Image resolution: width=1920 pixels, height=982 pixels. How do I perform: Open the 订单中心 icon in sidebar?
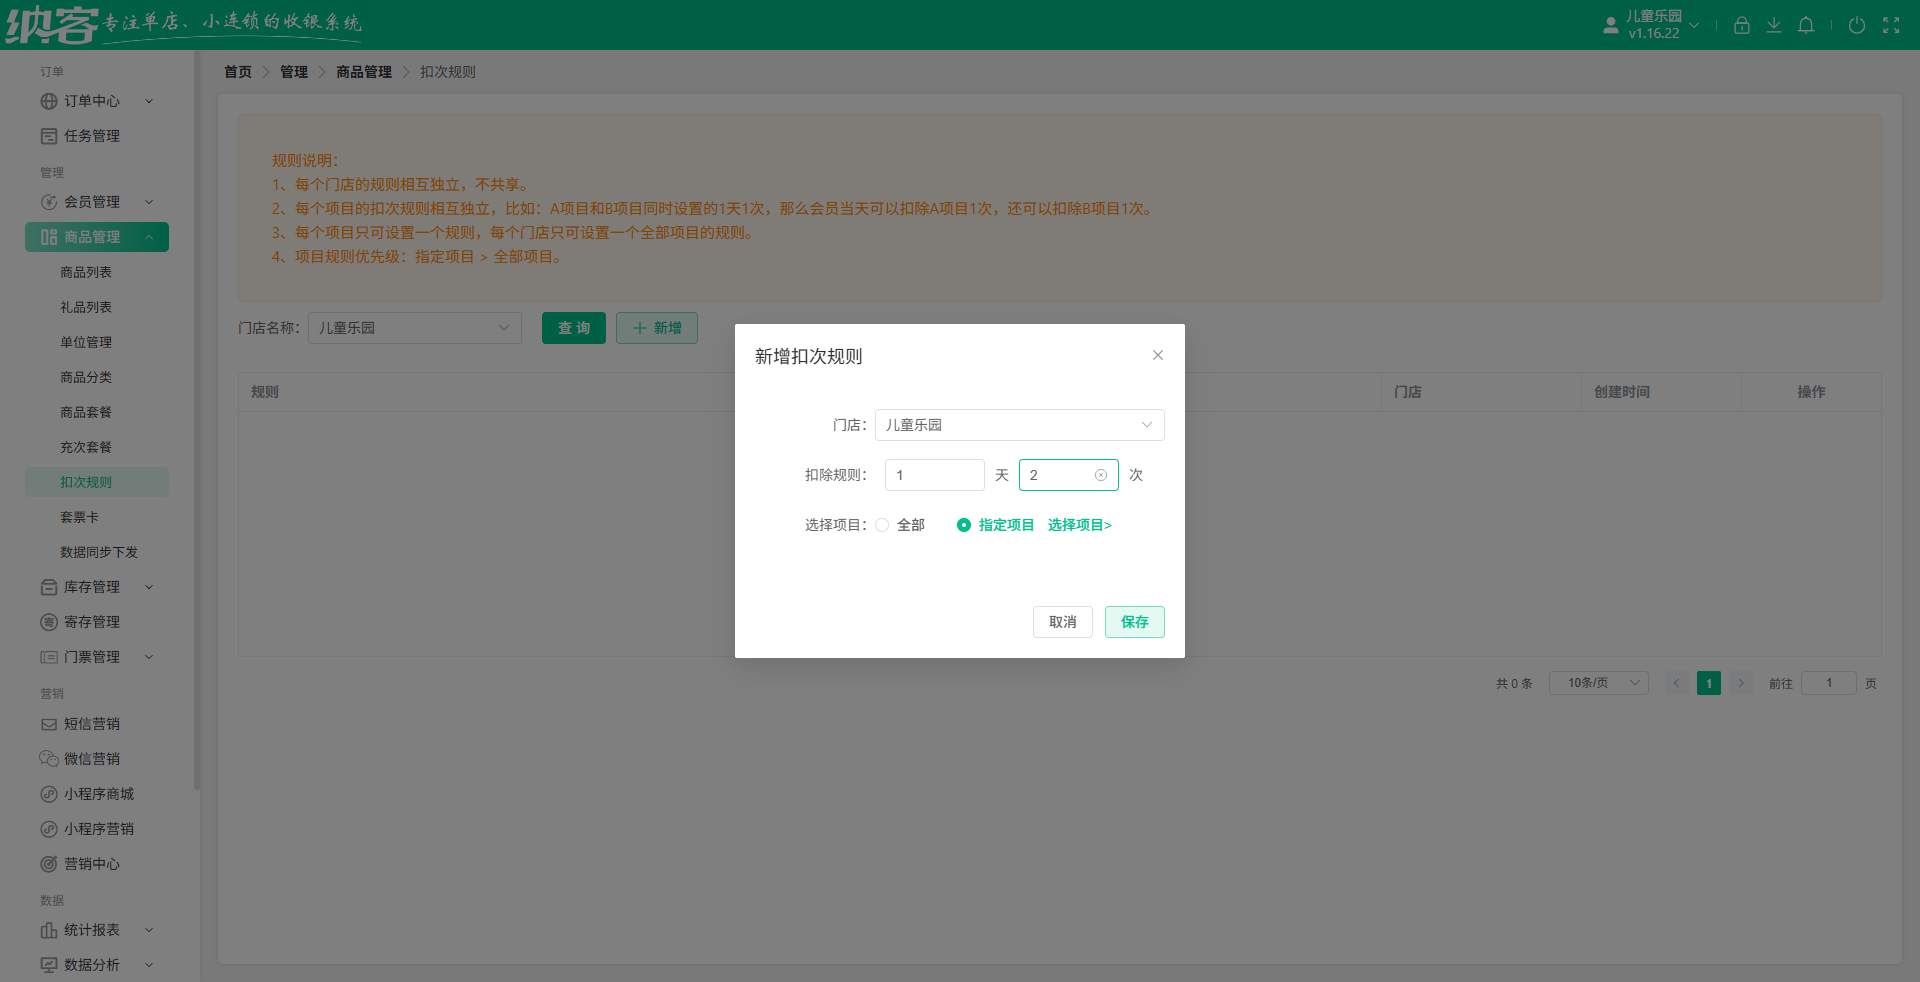(x=49, y=101)
